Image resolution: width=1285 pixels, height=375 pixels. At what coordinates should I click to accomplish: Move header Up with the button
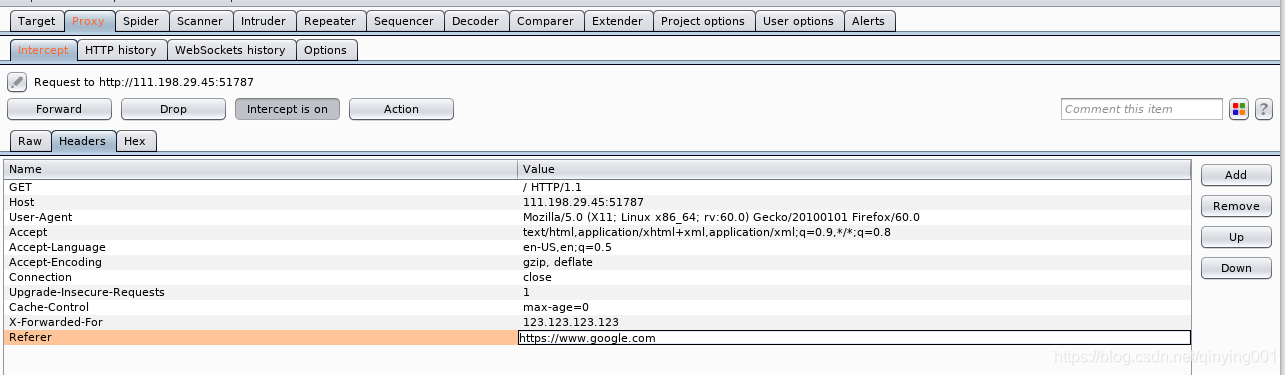[x=1236, y=237]
